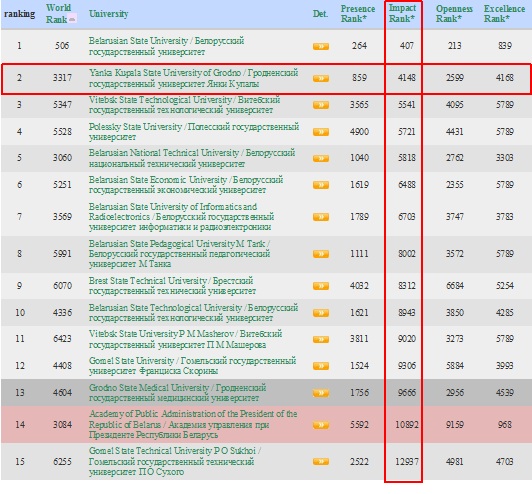Select openness rank value 213

455,46
